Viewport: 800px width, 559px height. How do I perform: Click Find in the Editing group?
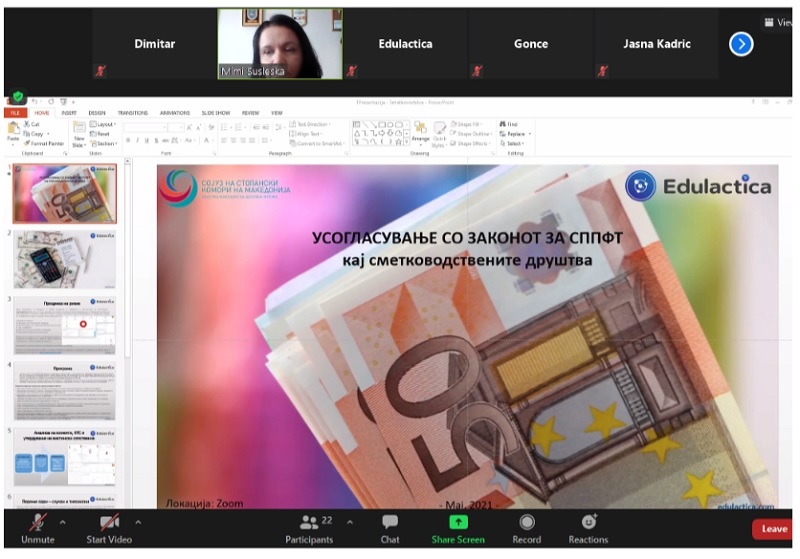[x=509, y=124]
